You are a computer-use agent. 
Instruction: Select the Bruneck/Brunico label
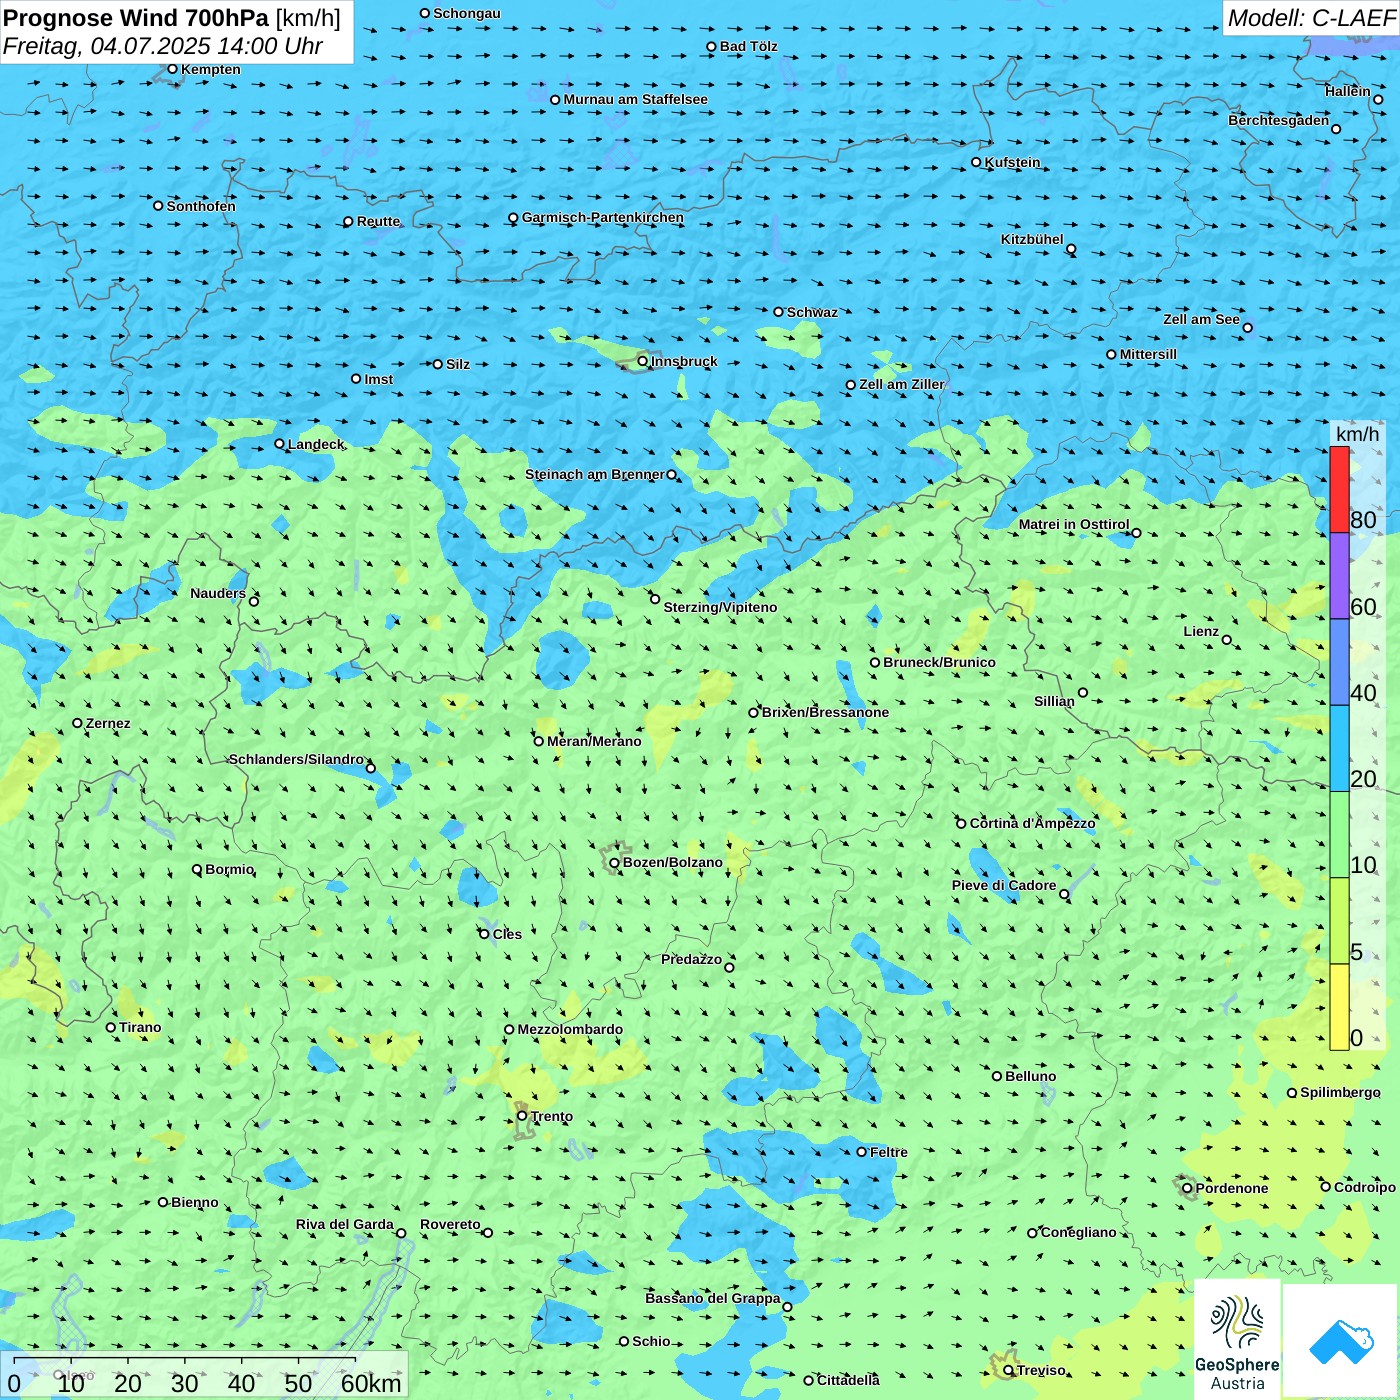[x=939, y=663]
